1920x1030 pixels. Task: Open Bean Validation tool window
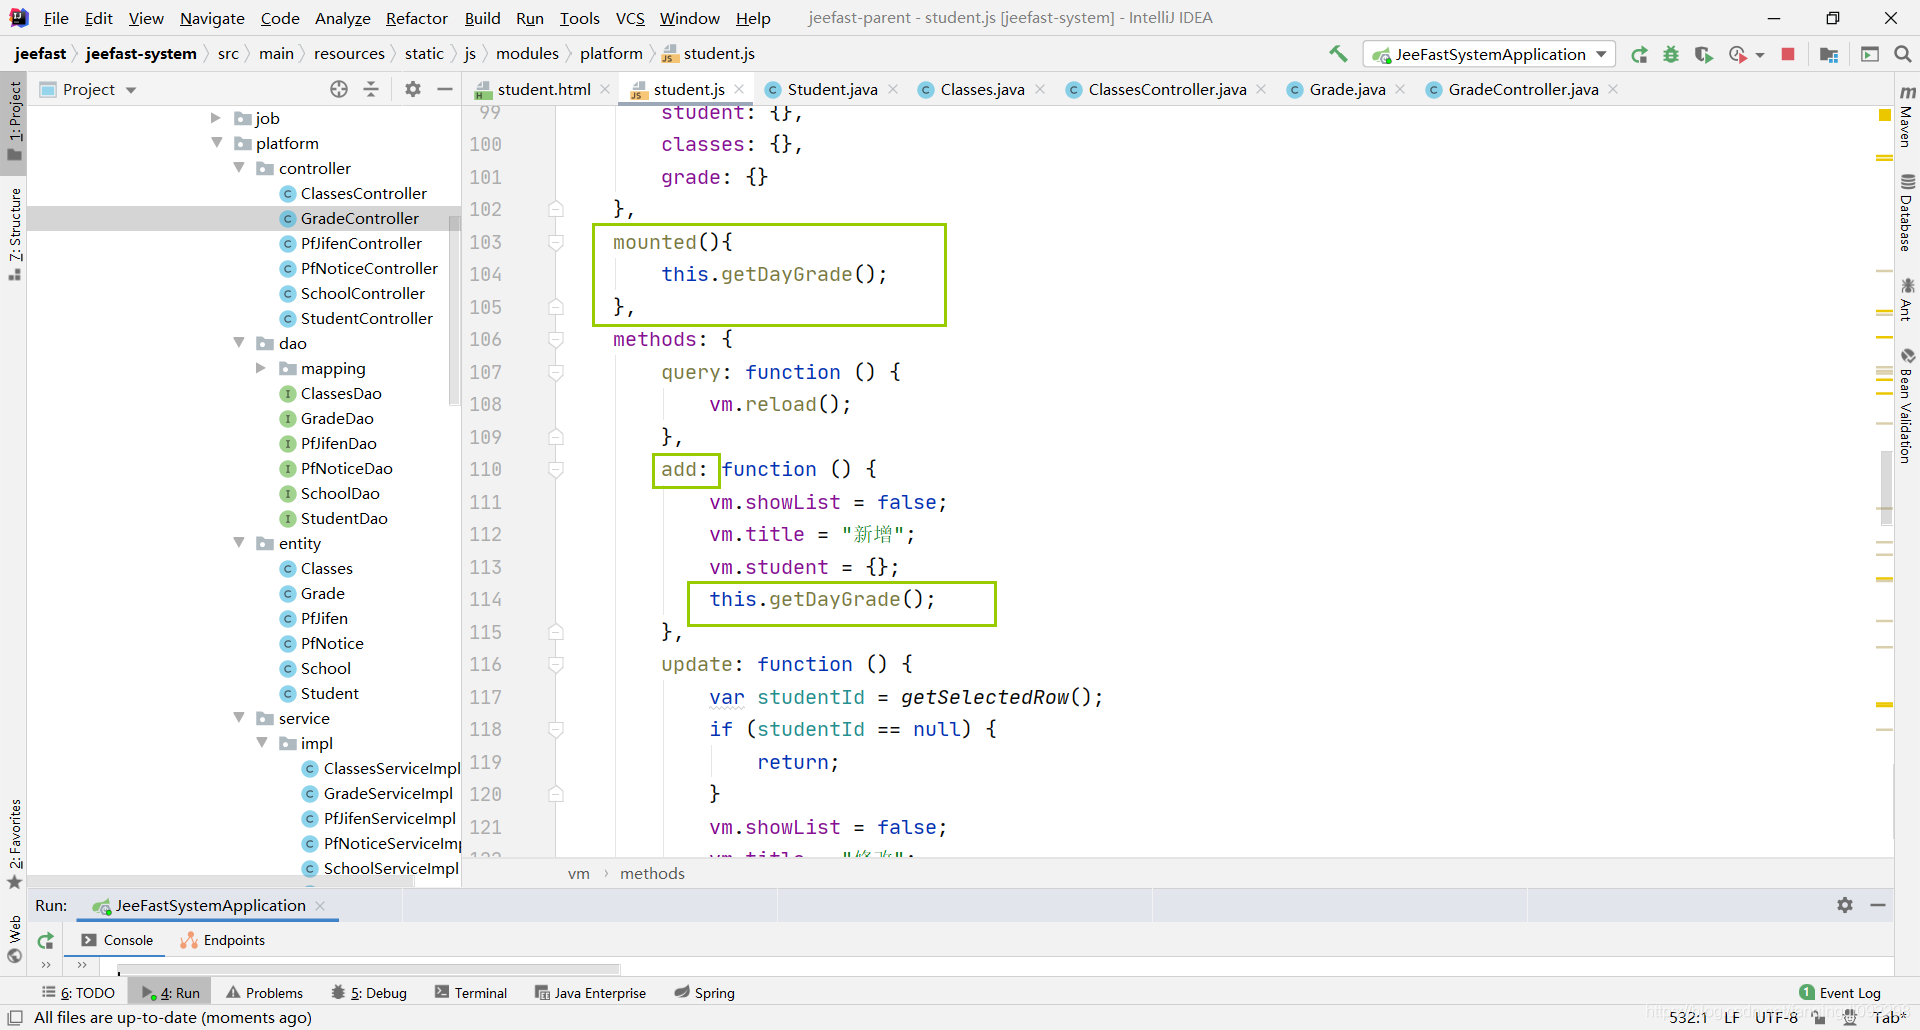(x=1907, y=405)
